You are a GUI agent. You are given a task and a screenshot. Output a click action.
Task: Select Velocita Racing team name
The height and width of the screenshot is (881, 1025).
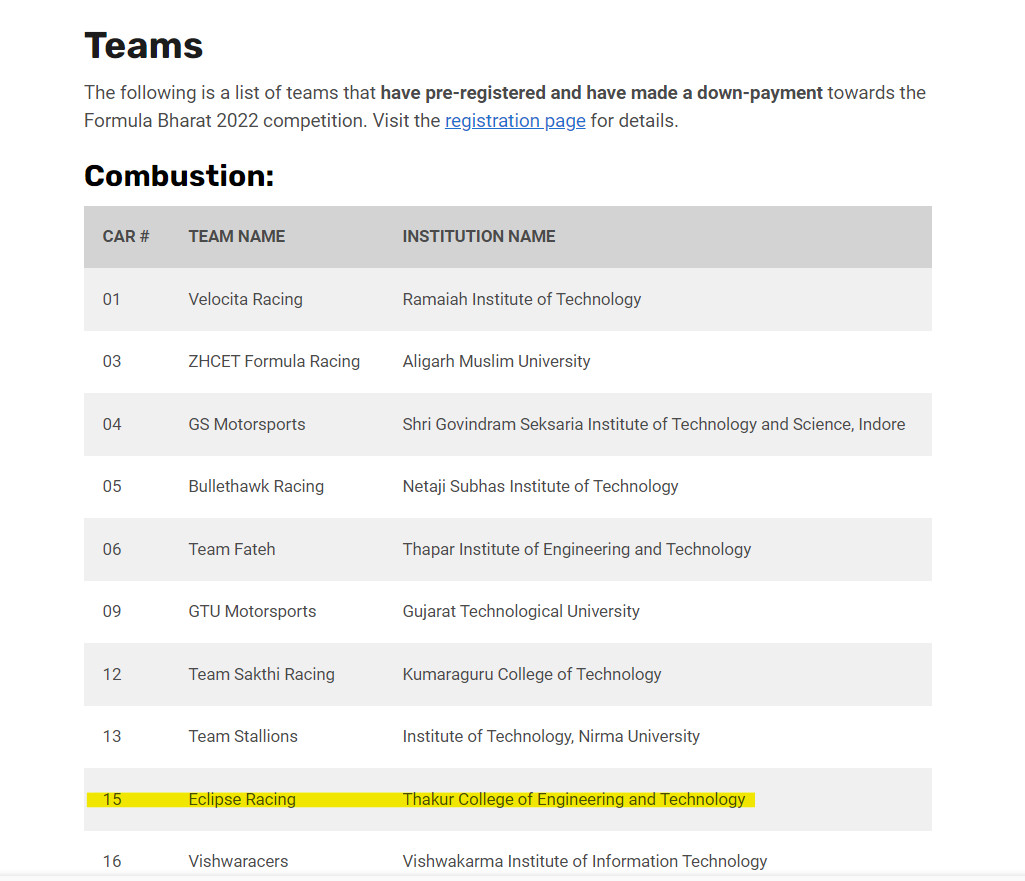pos(245,299)
